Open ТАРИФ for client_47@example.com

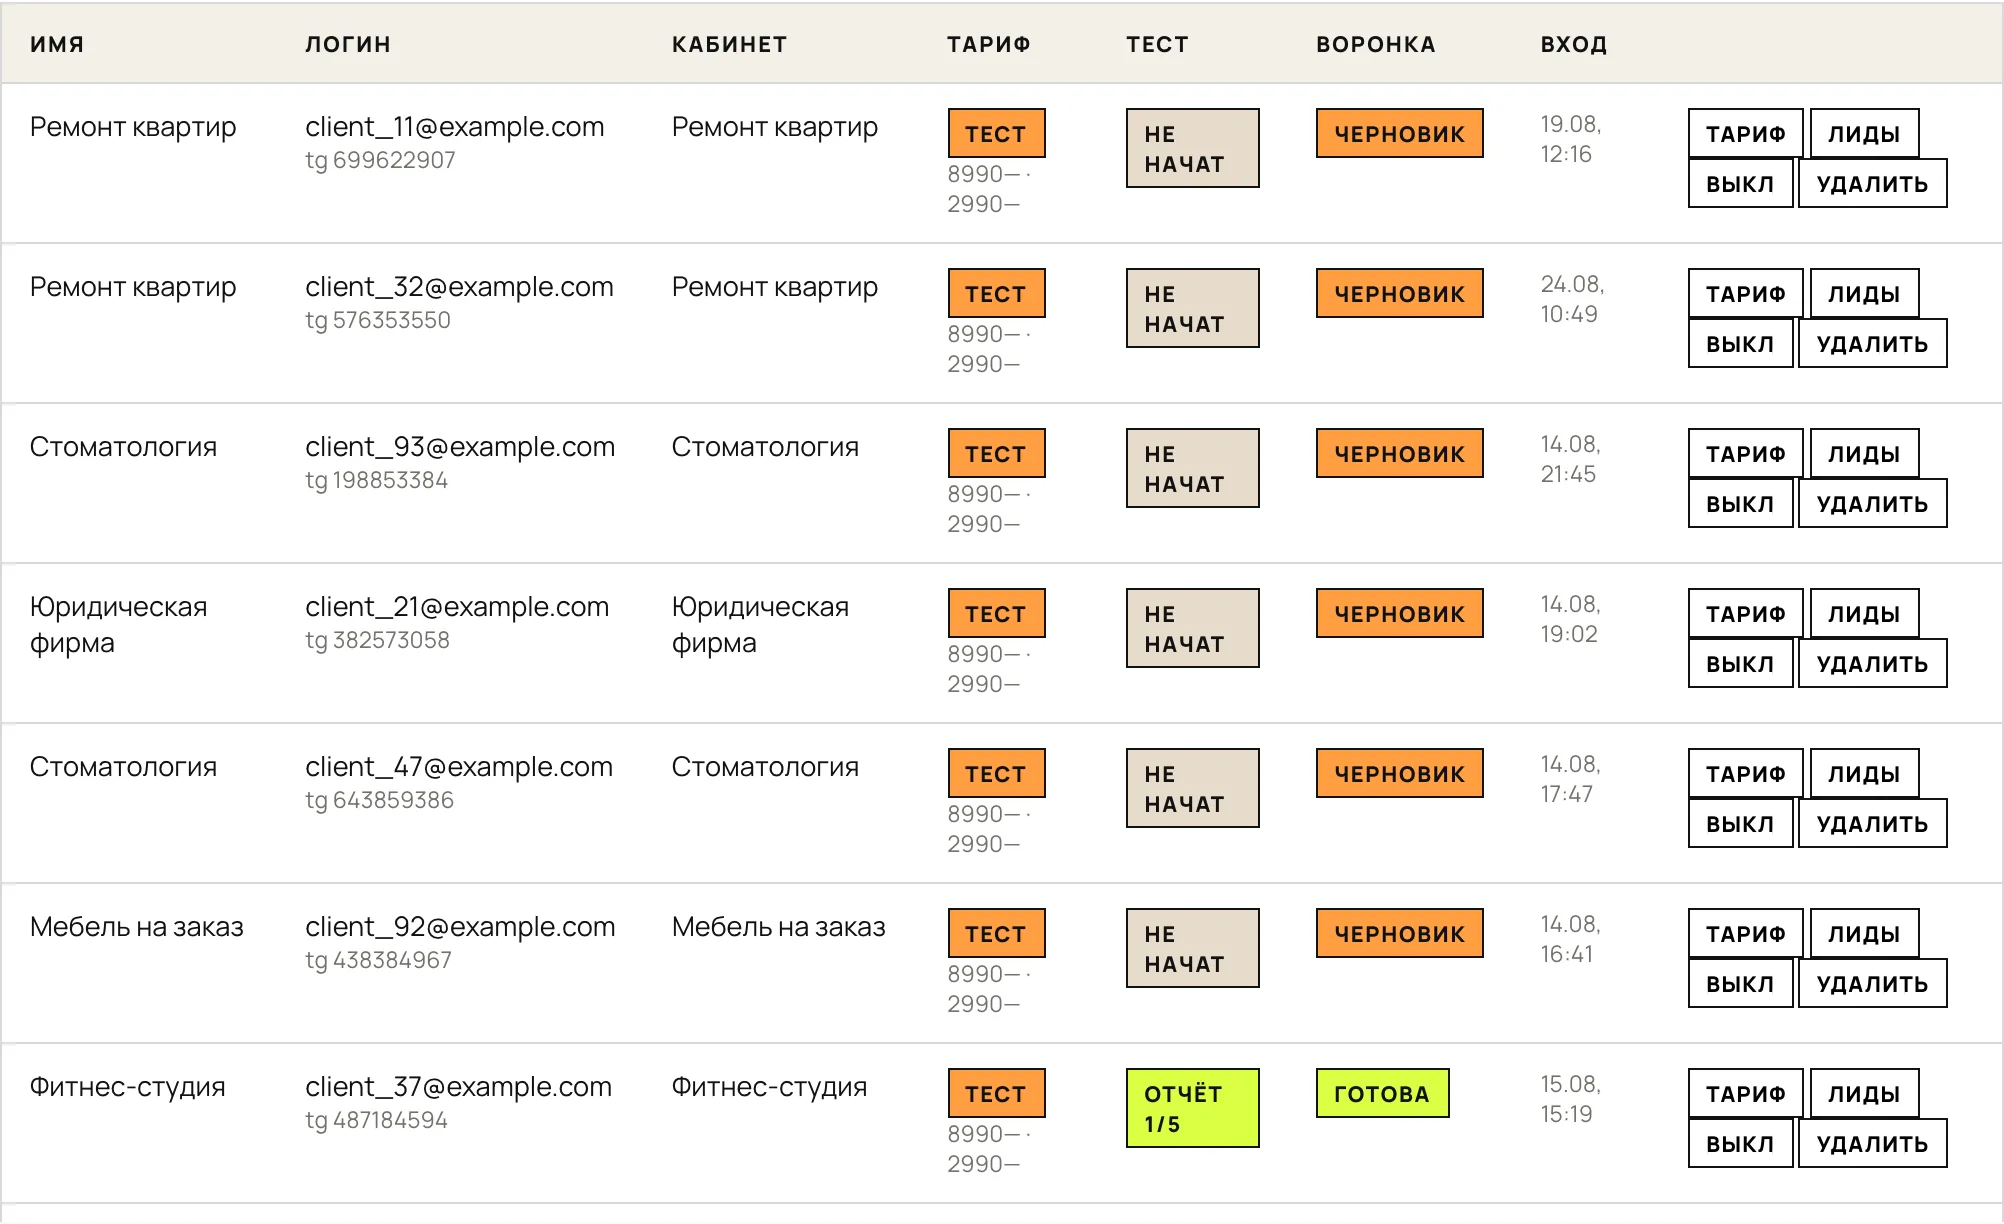click(x=1745, y=773)
